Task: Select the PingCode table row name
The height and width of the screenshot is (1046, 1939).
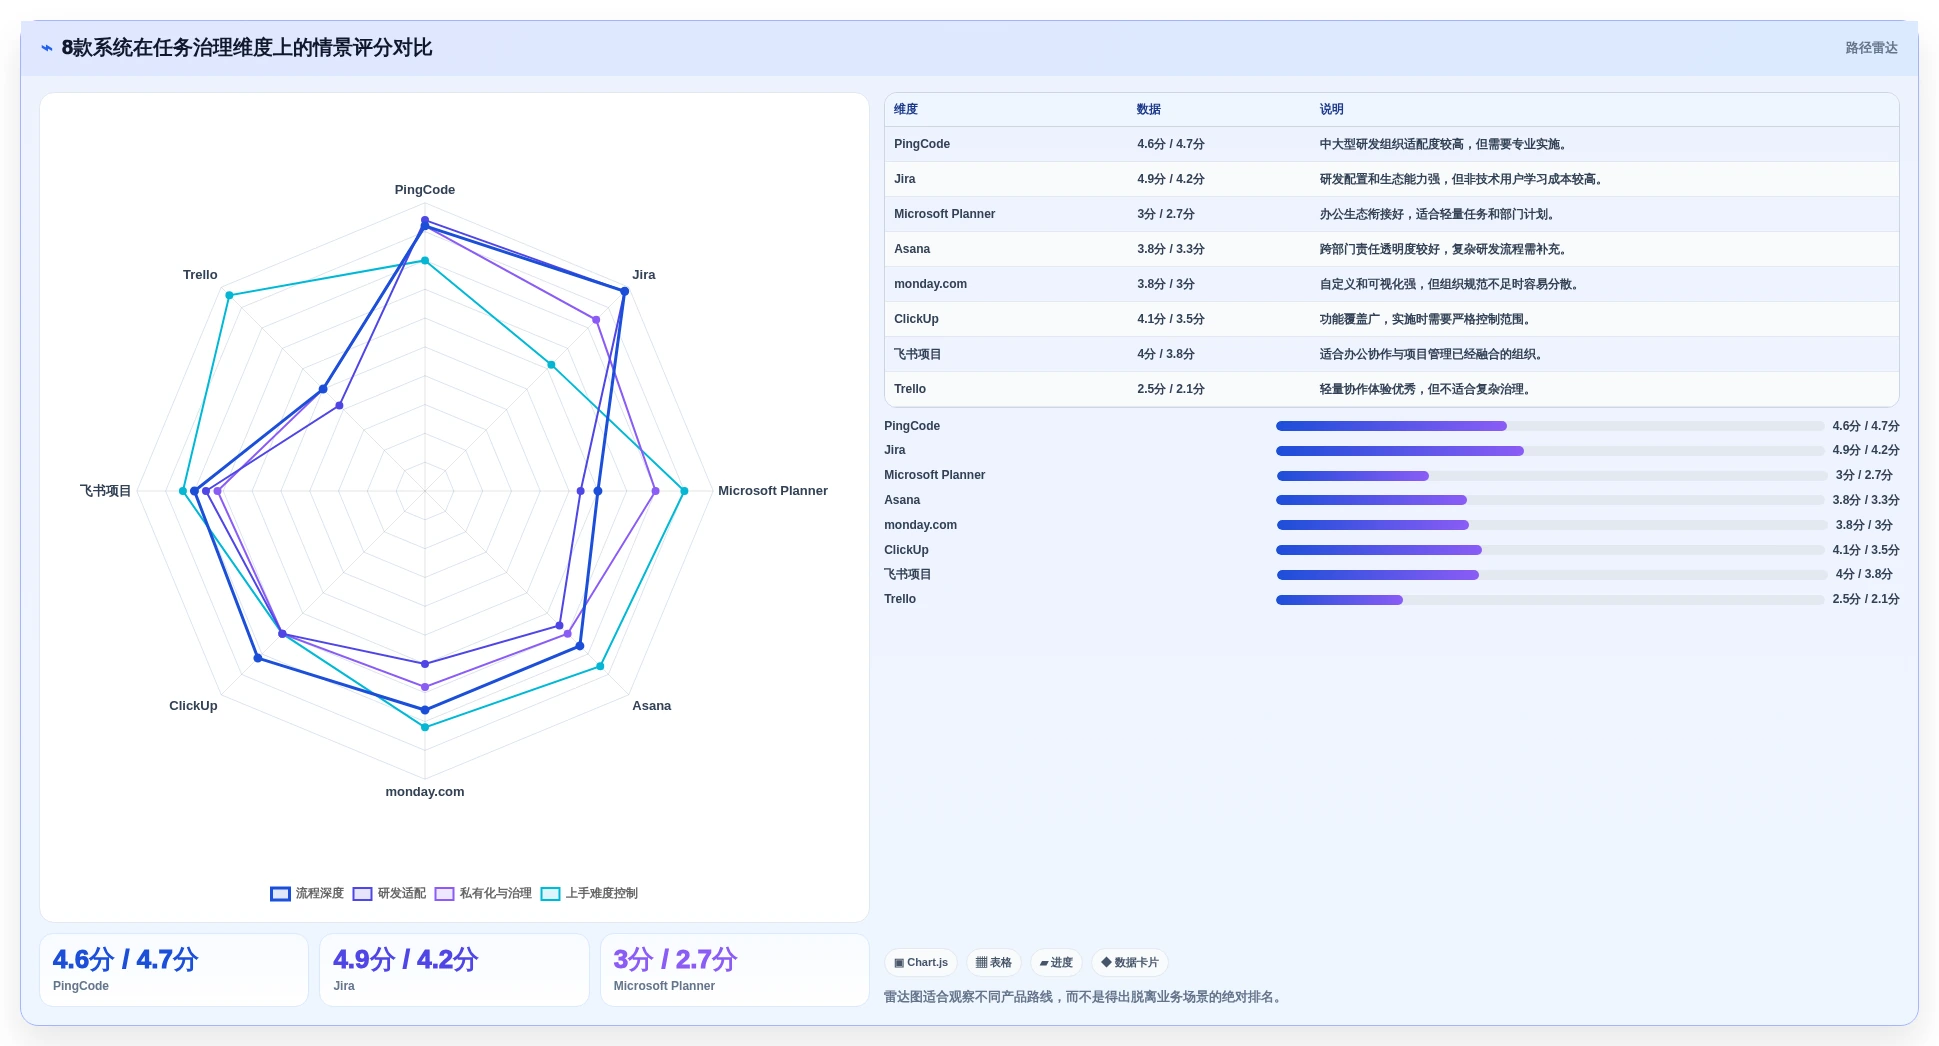Action: pyautogui.click(x=922, y=144)
